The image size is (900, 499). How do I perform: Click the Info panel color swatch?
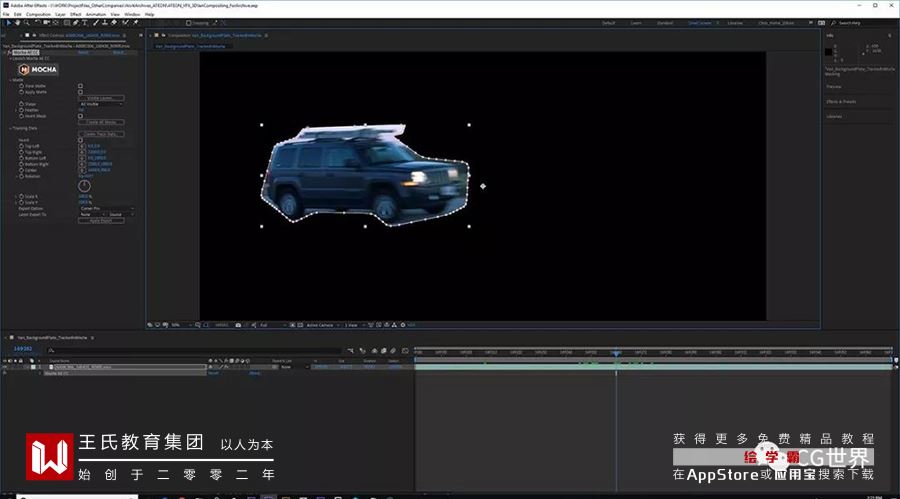tap(828, 52)
